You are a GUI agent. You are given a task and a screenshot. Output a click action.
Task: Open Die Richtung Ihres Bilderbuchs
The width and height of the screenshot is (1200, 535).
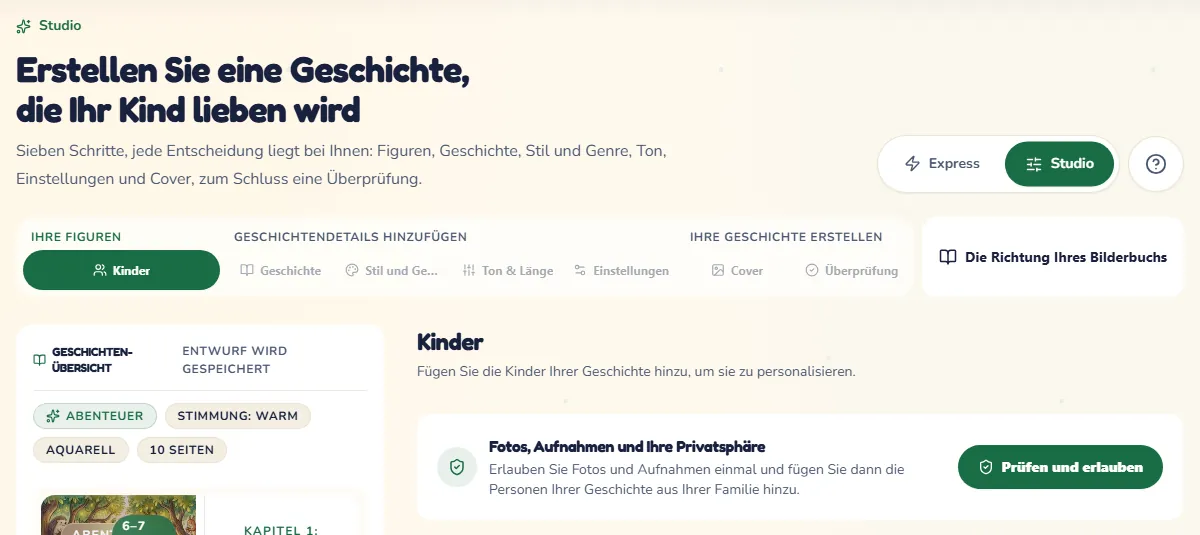click(x=1053, y=257)
